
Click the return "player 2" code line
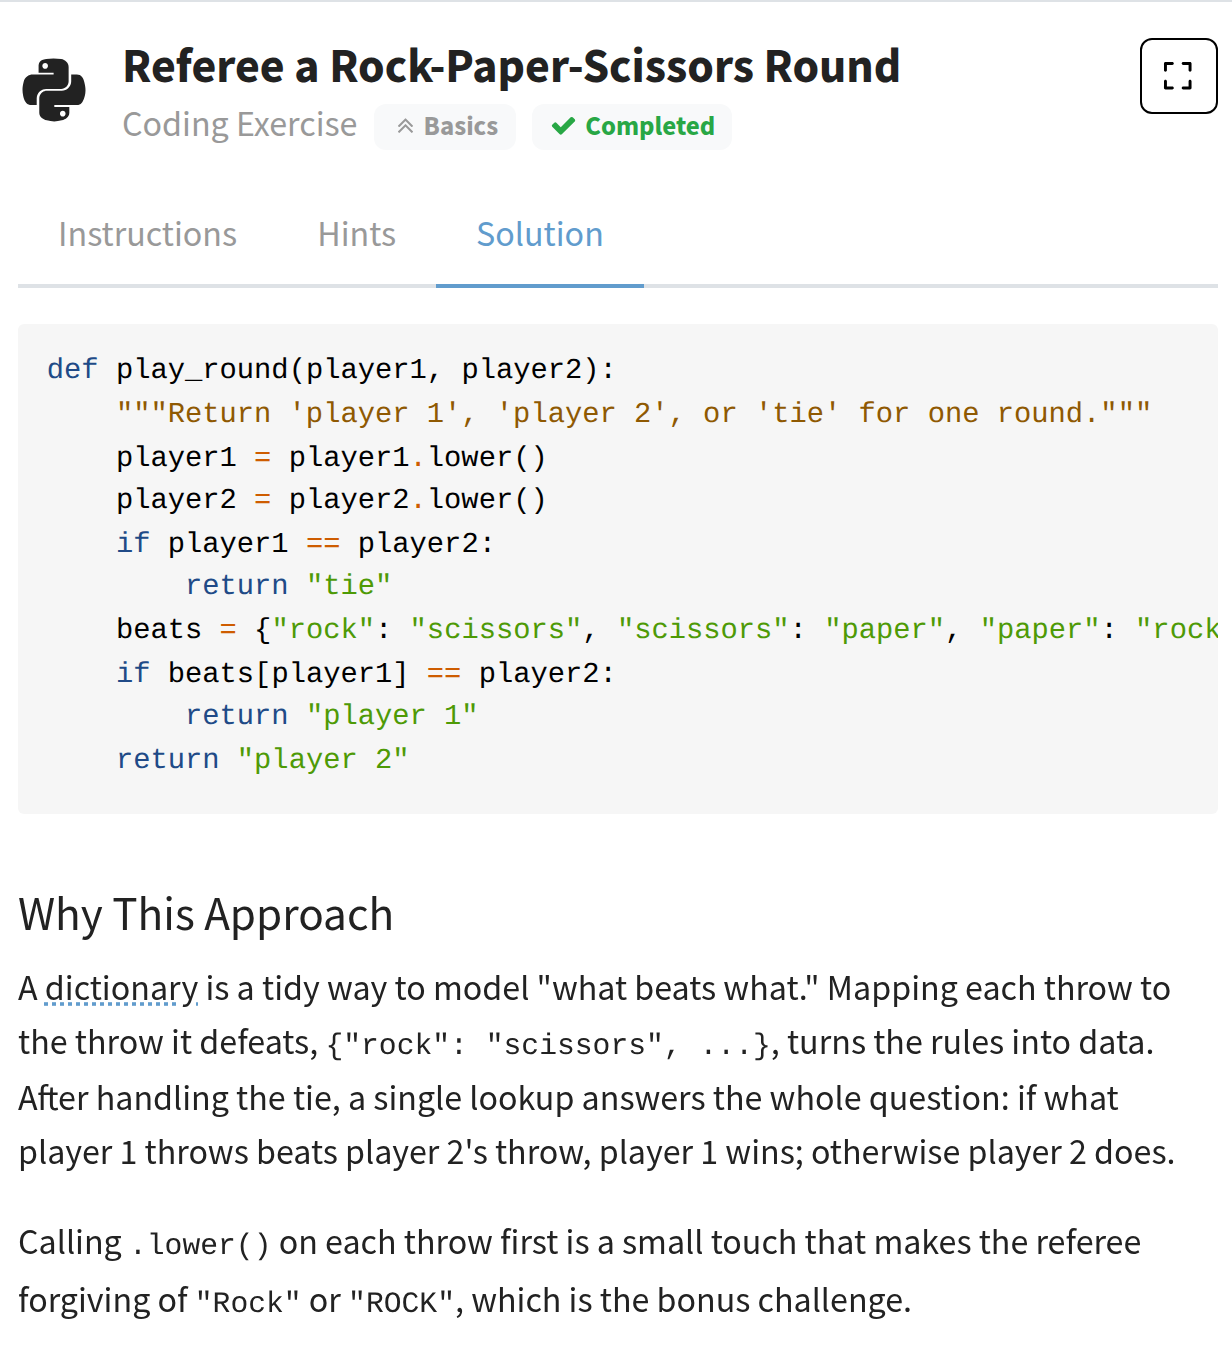point(262,759)
